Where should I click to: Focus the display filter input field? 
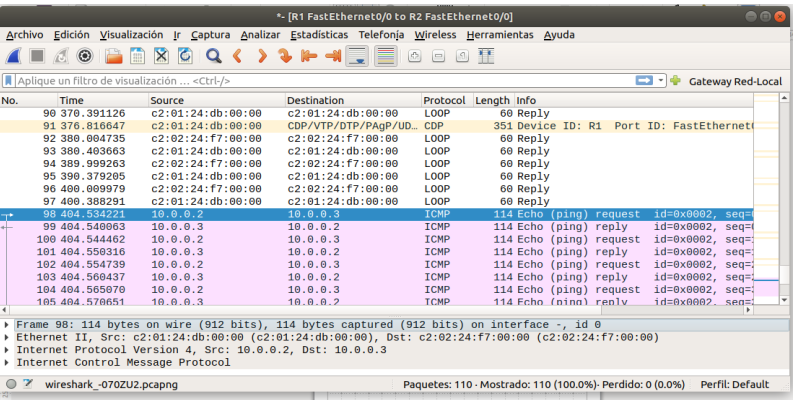tap(324, 81)
